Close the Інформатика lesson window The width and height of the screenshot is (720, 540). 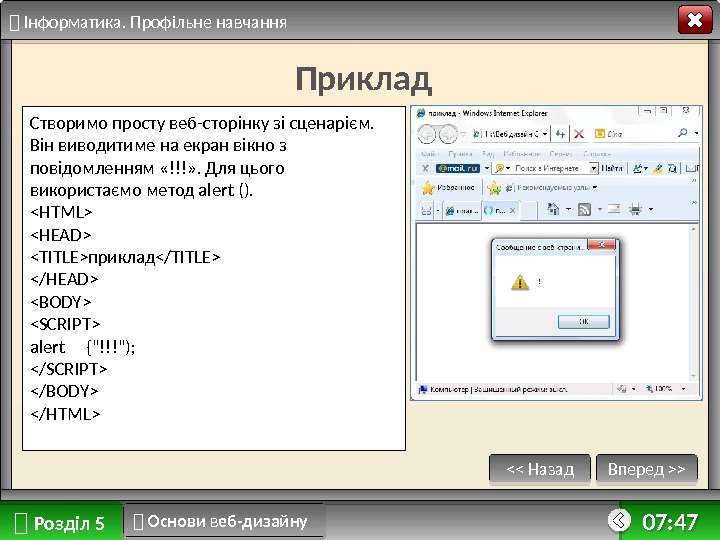point(695,20)
